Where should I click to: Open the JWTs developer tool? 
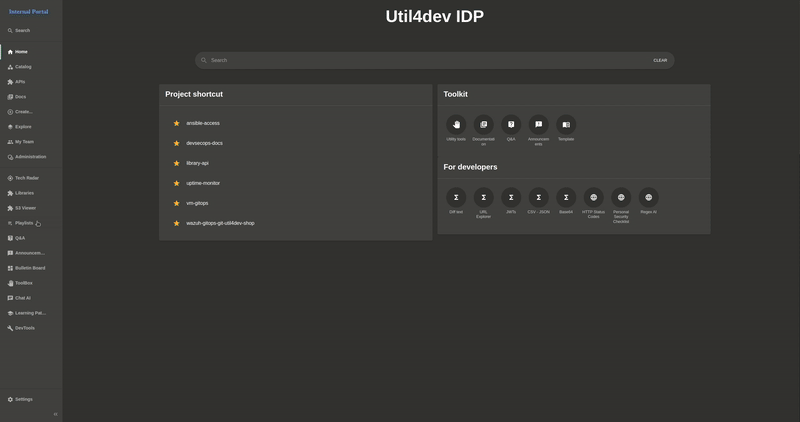511,197
